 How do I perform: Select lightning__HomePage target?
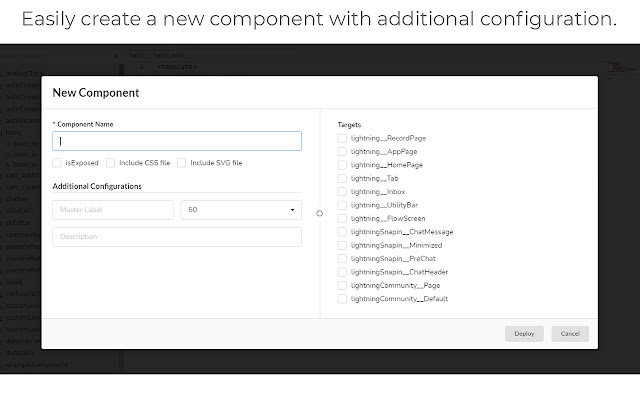(x=343, y=164)
